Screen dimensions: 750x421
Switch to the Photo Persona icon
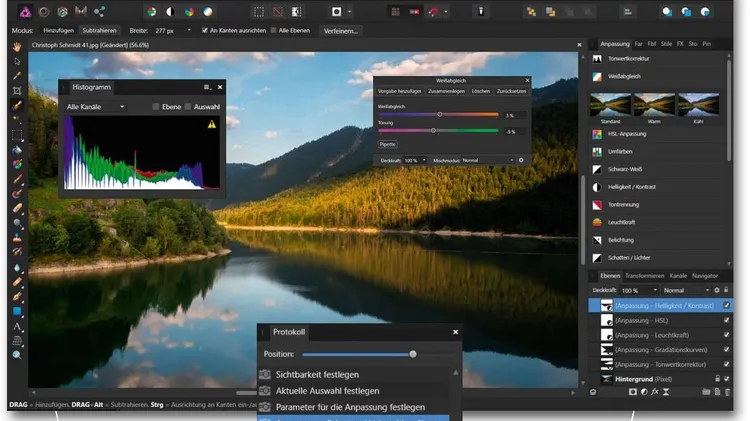[x=25, y=12]
